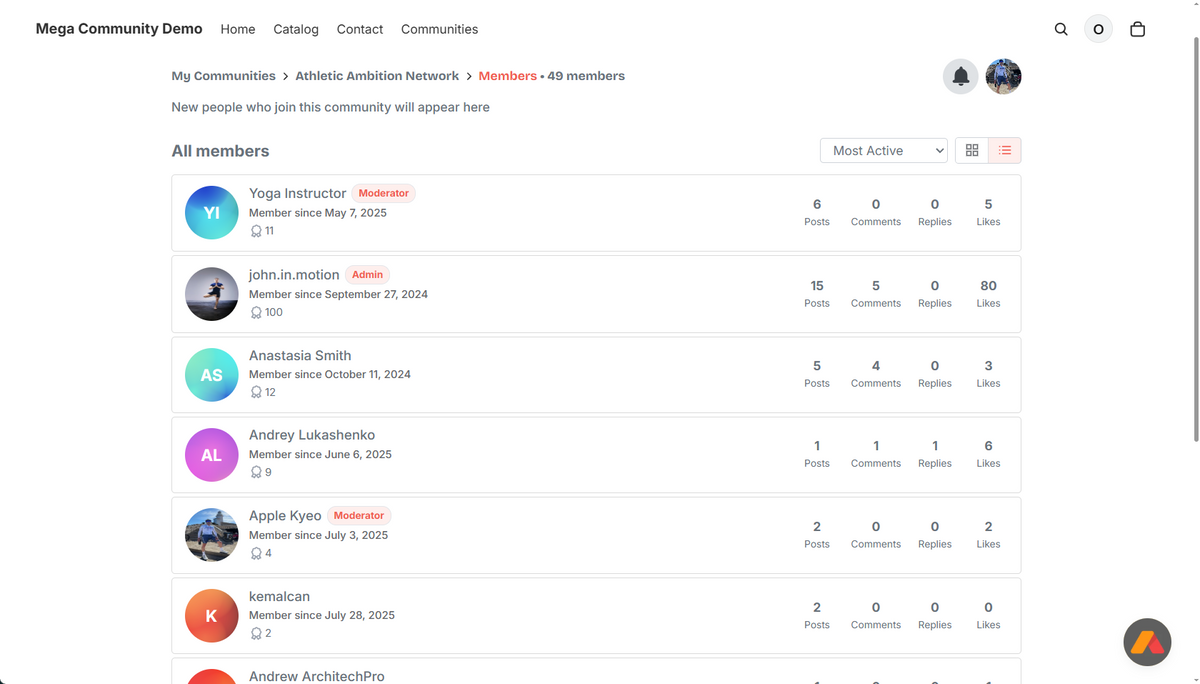Open Athletic Ambition Network breadcrumb link
This screenshot has height=684, width=1200.
click(x=377, y=76)
